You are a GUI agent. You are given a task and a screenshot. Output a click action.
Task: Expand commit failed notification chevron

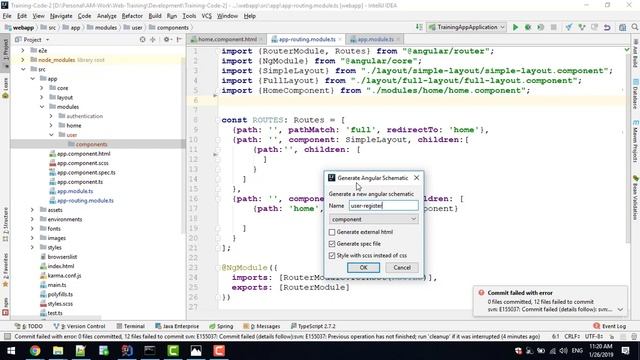[620, 310]
